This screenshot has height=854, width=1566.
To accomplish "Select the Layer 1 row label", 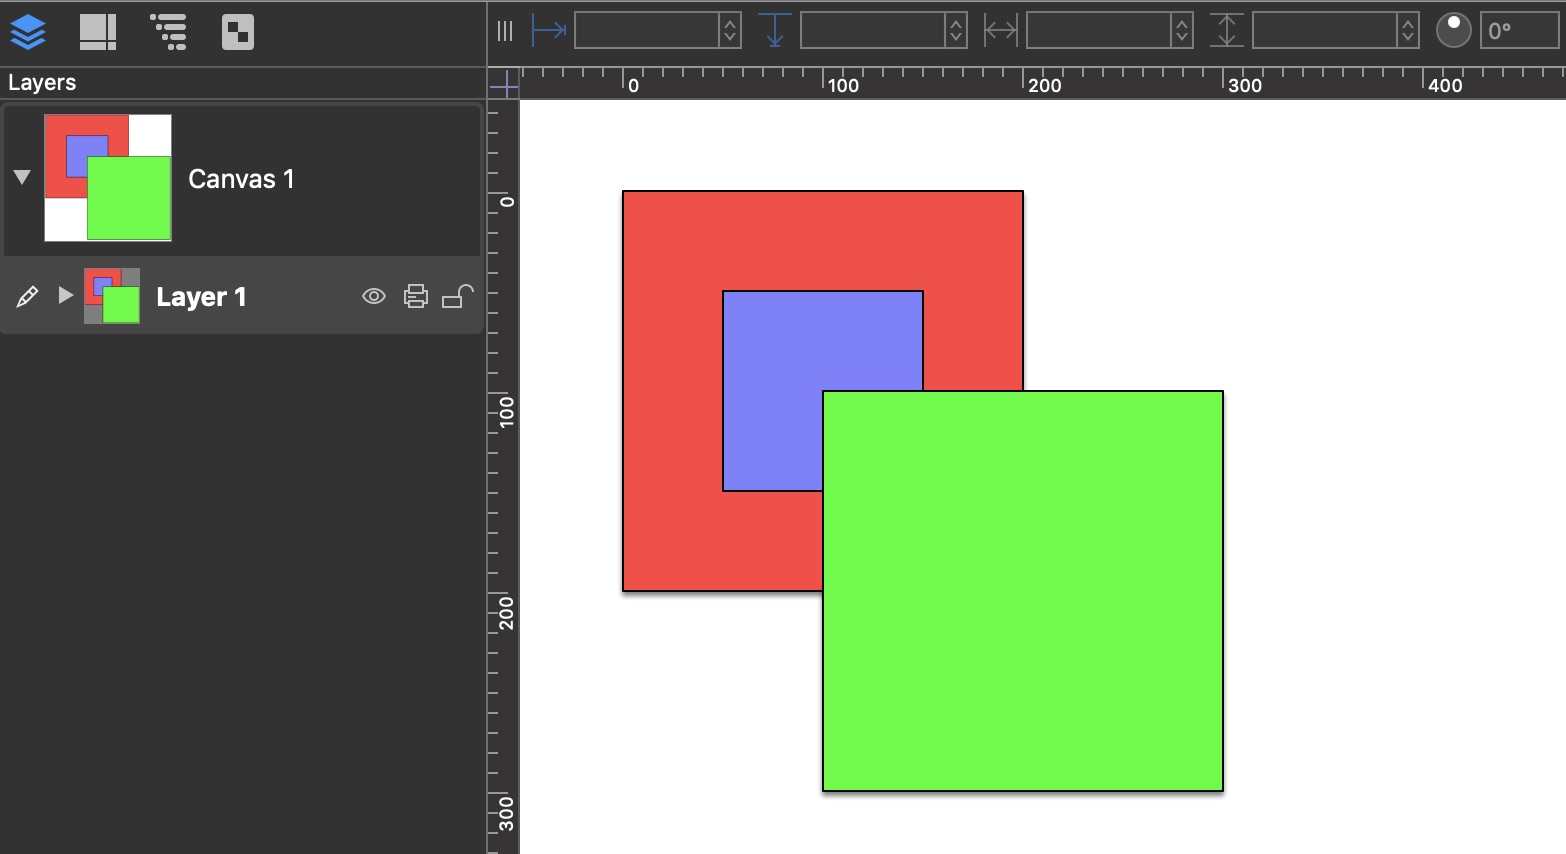I will 201,297.
